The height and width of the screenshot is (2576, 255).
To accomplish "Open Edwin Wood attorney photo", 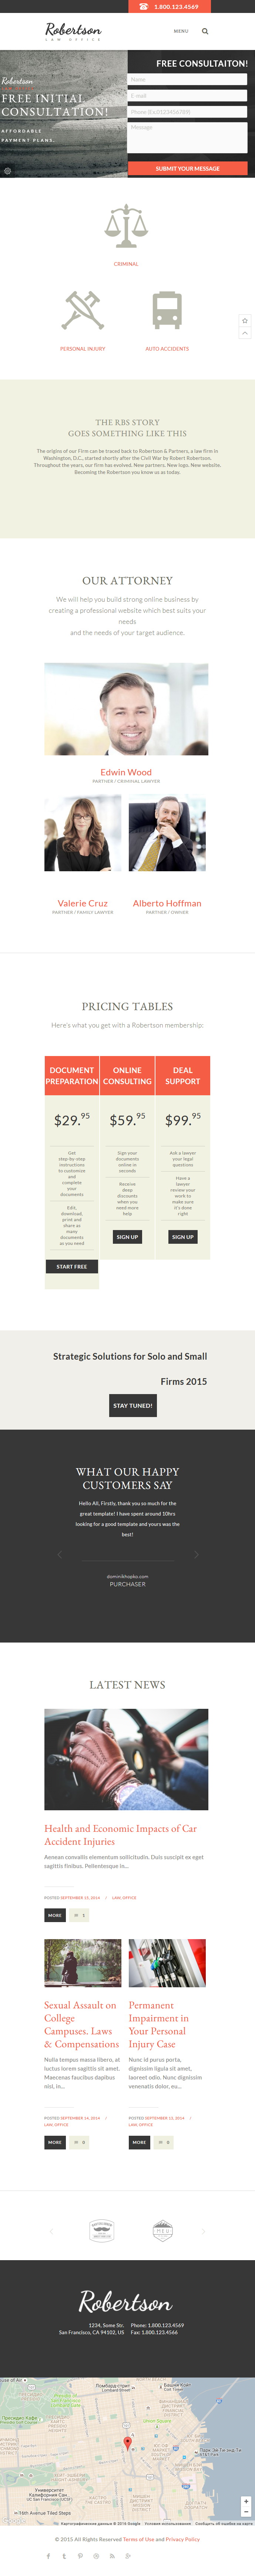I will pos(126,709).
